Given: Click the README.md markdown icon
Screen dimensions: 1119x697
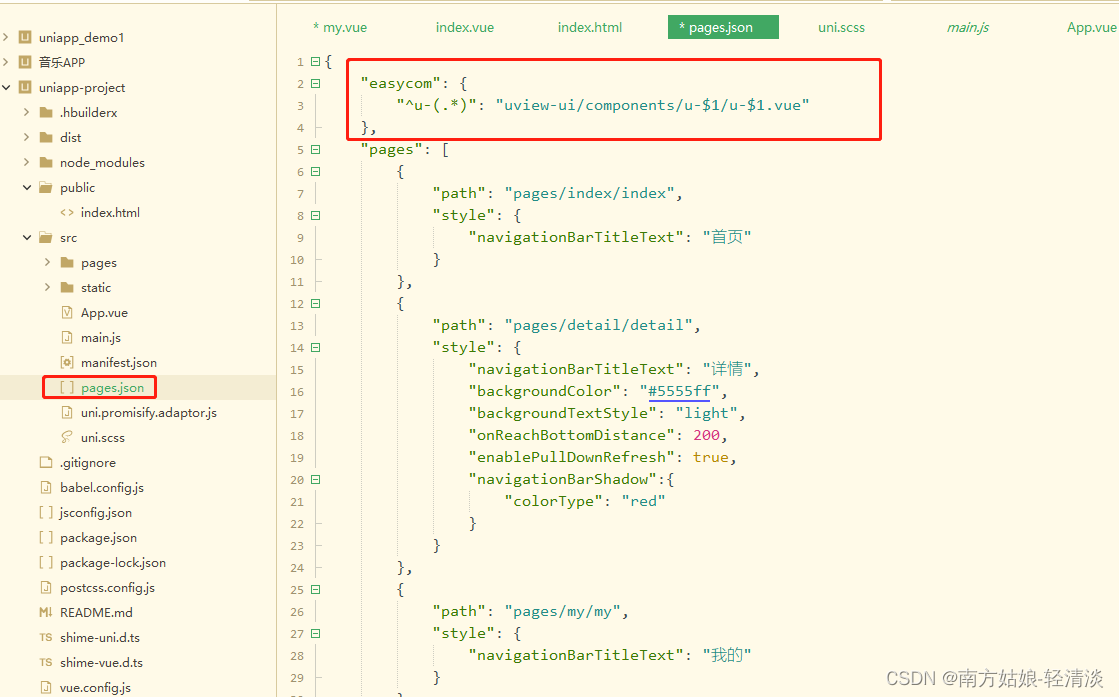Looking at the screenshot, I should (46, 612).
